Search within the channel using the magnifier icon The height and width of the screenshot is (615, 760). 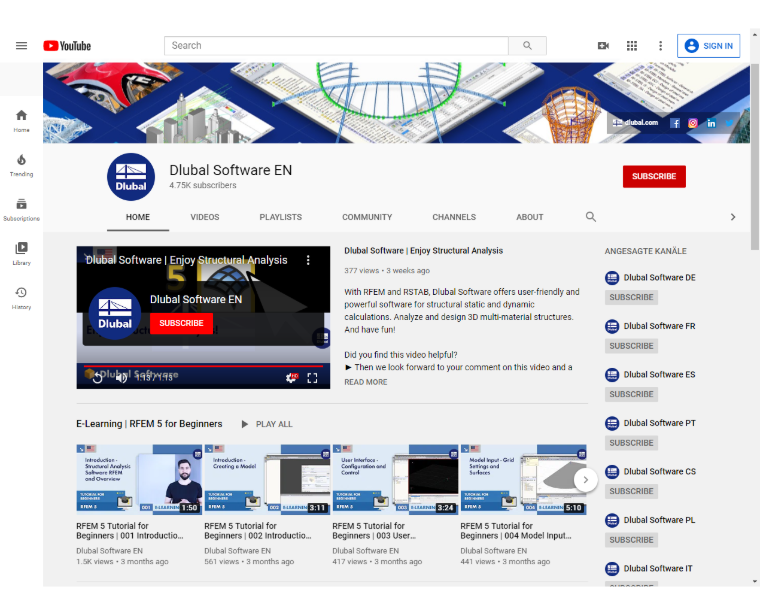(x=590, y=217)
